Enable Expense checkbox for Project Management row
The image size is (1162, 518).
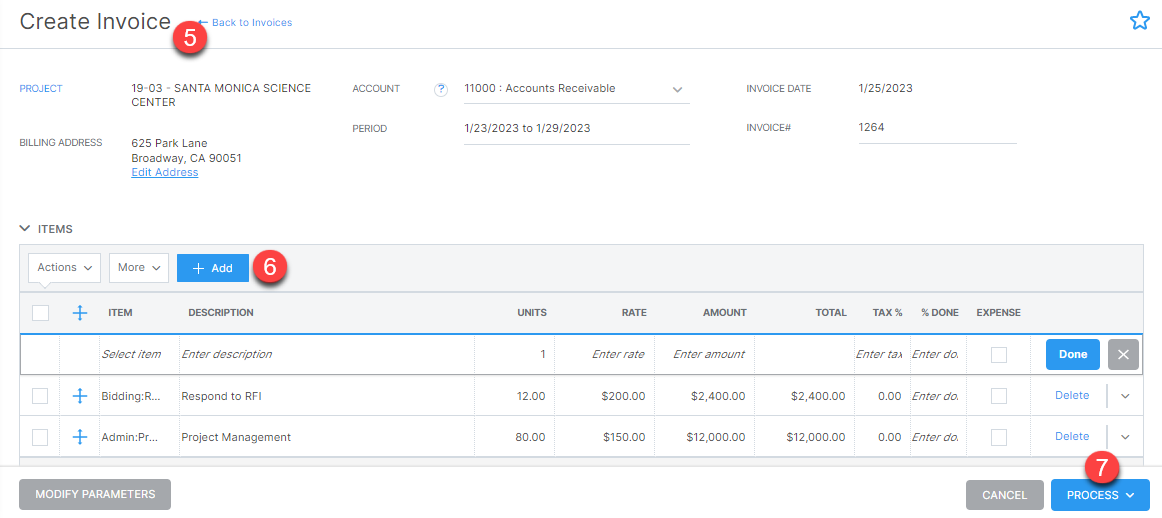(x=998, y=437)
